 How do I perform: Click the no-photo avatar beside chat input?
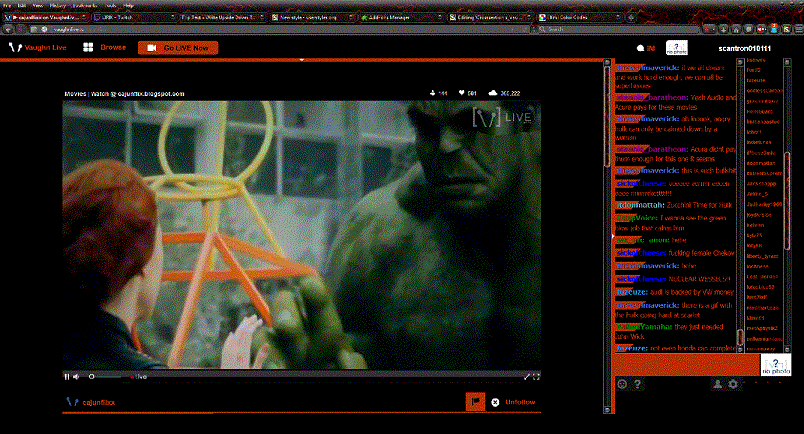[776, 365]
